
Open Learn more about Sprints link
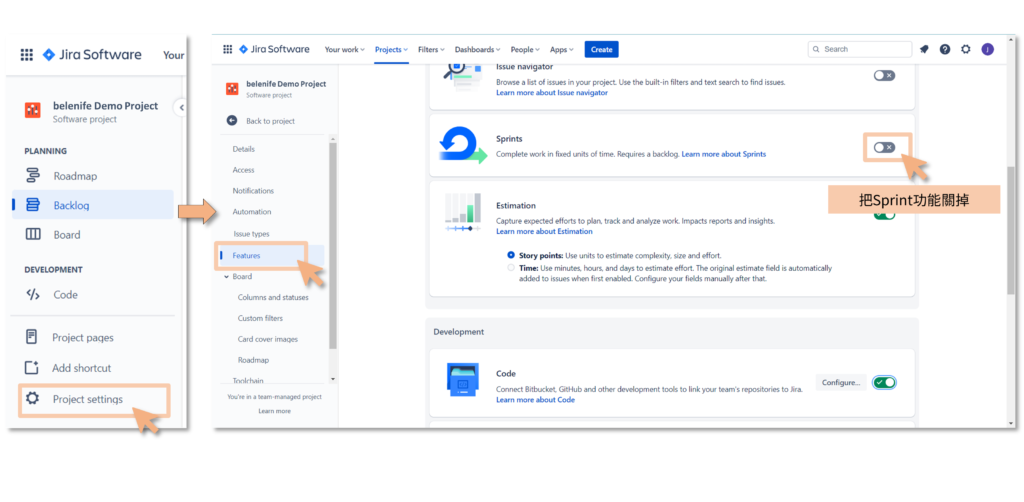724,154
